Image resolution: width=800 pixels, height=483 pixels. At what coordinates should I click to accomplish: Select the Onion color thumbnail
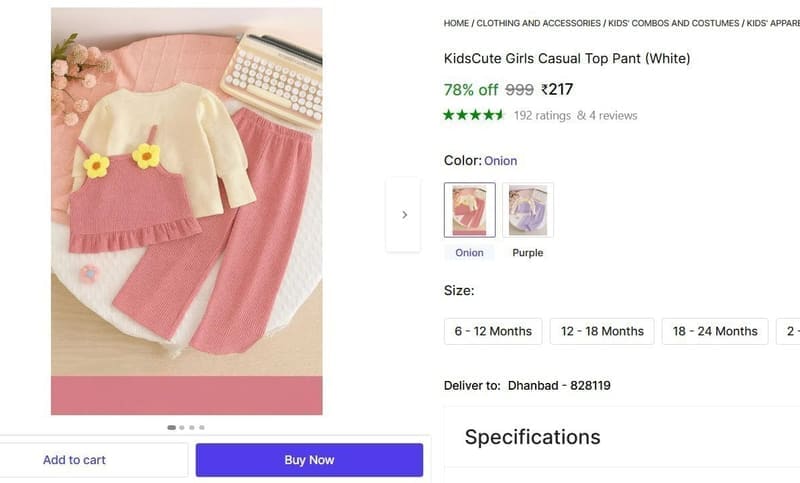pos(469,210)
